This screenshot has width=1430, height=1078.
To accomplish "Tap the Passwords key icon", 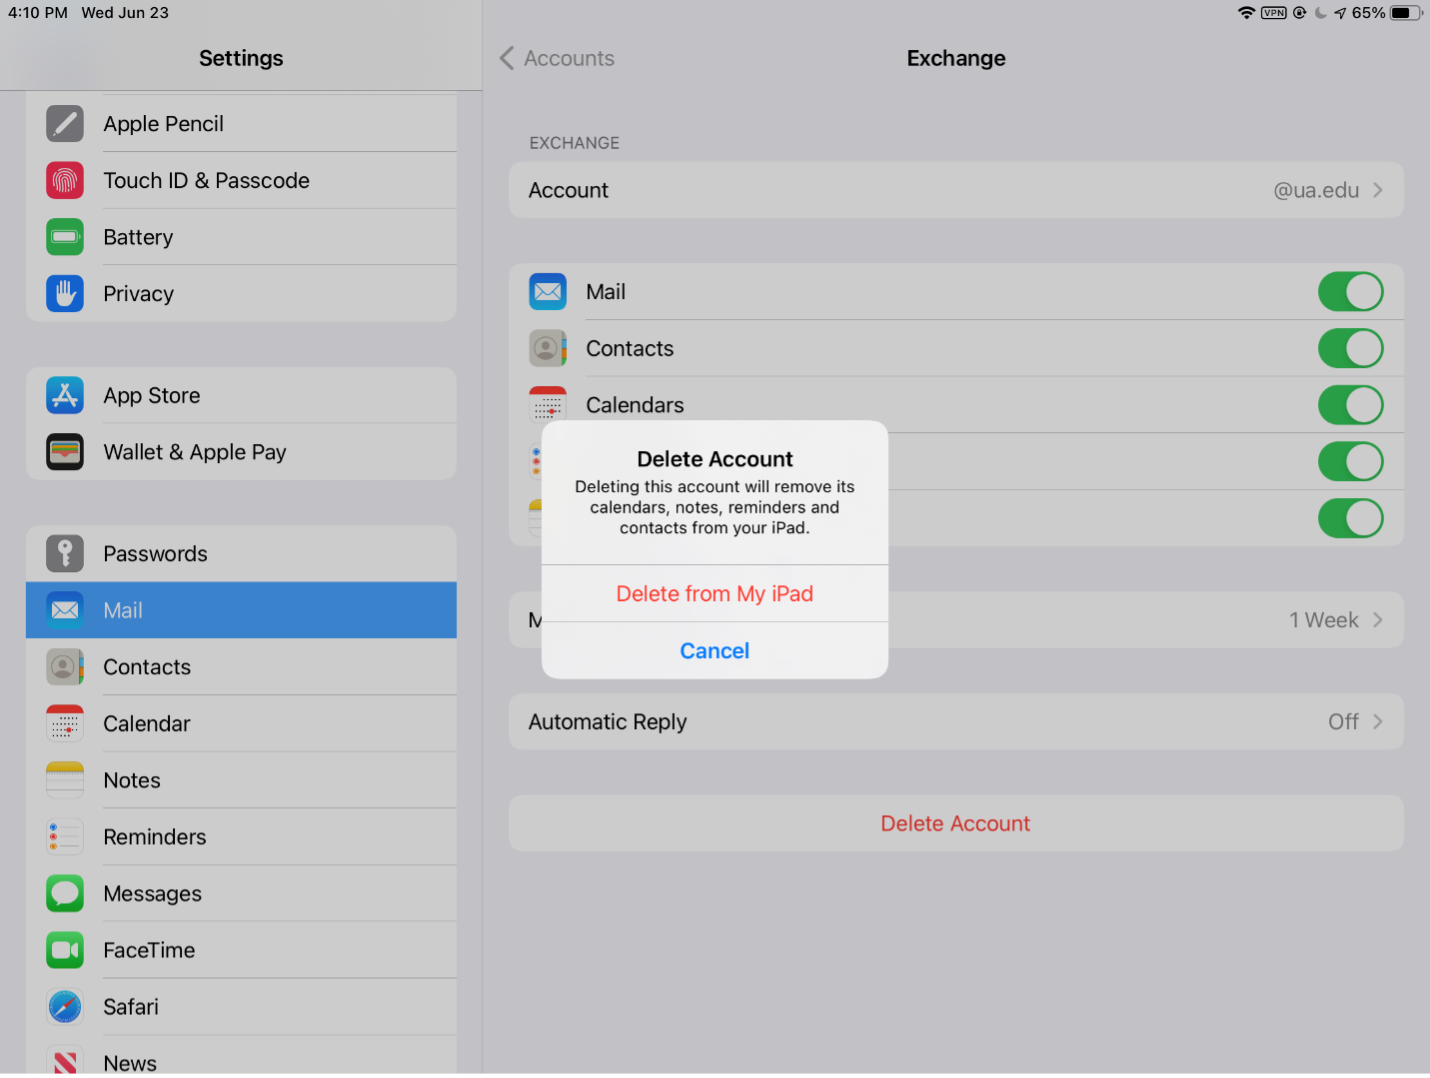I will tap(65, 554).
